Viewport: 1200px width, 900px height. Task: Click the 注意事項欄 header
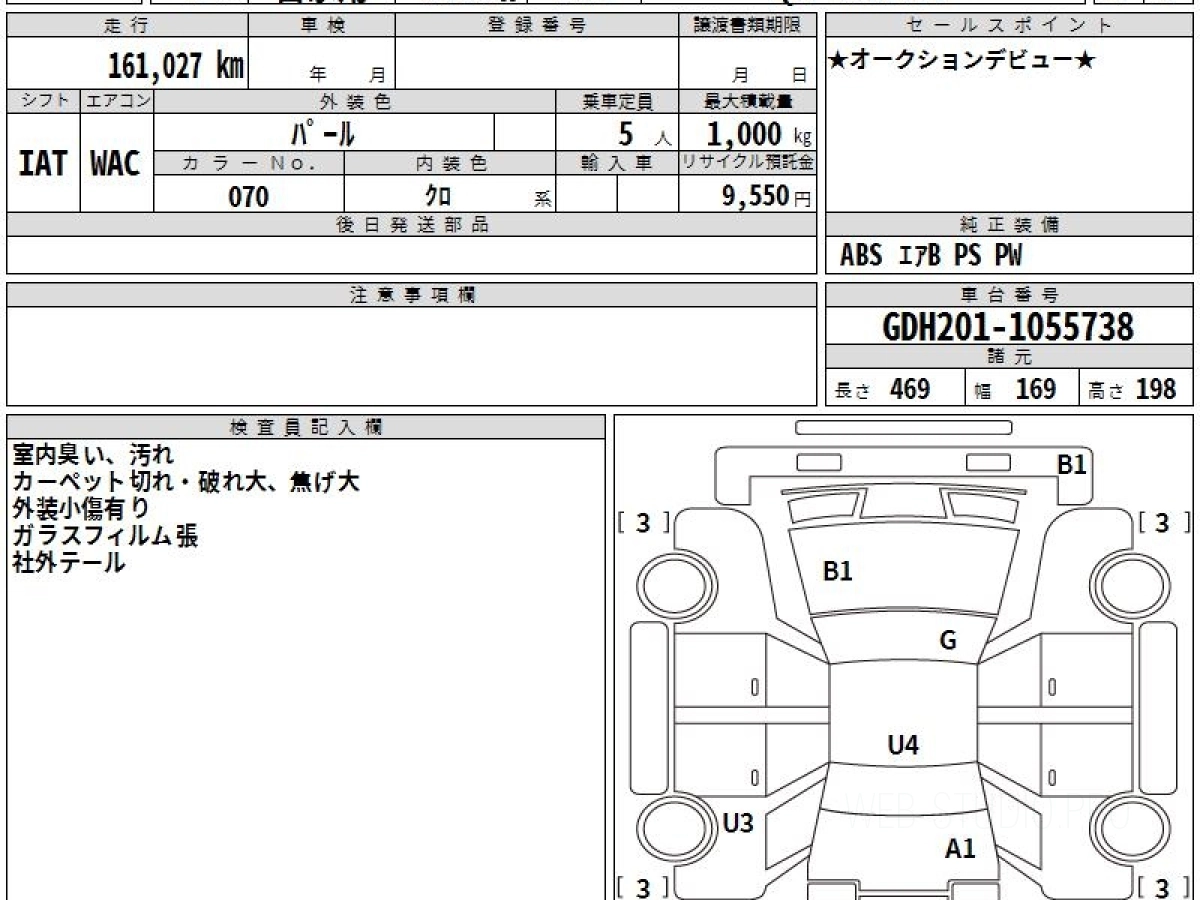pos(412,295)
